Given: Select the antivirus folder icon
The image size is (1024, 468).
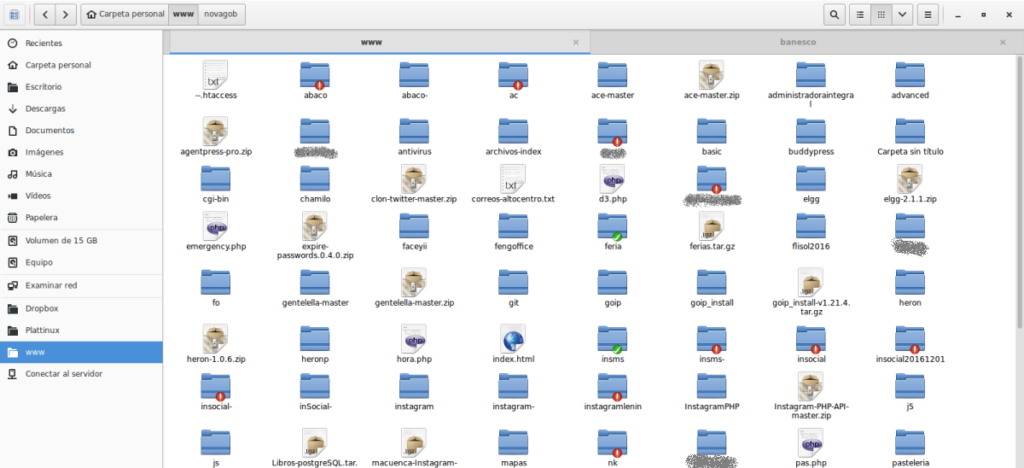Looking at the screenshot, I should [414, 132].
